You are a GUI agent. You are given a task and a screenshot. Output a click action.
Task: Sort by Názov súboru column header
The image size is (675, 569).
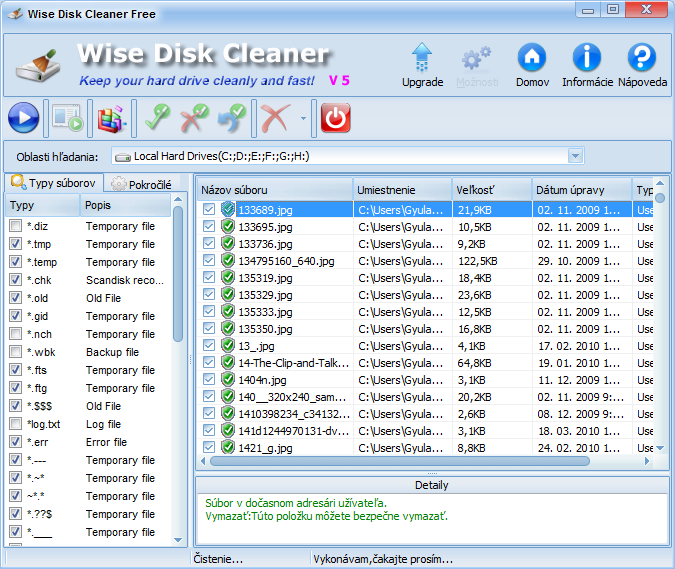(275, 190)
